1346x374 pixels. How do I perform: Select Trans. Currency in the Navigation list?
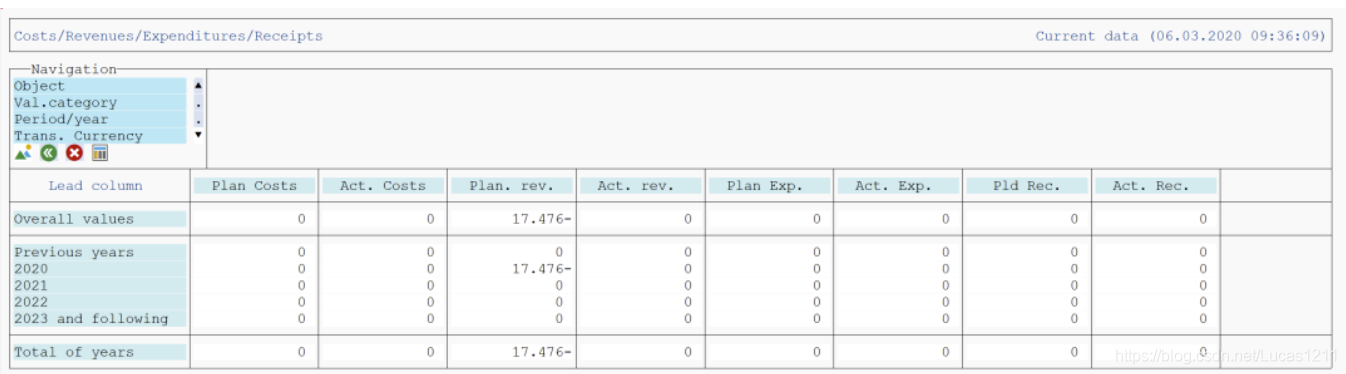pyautogui.click(x=99, y=135)
